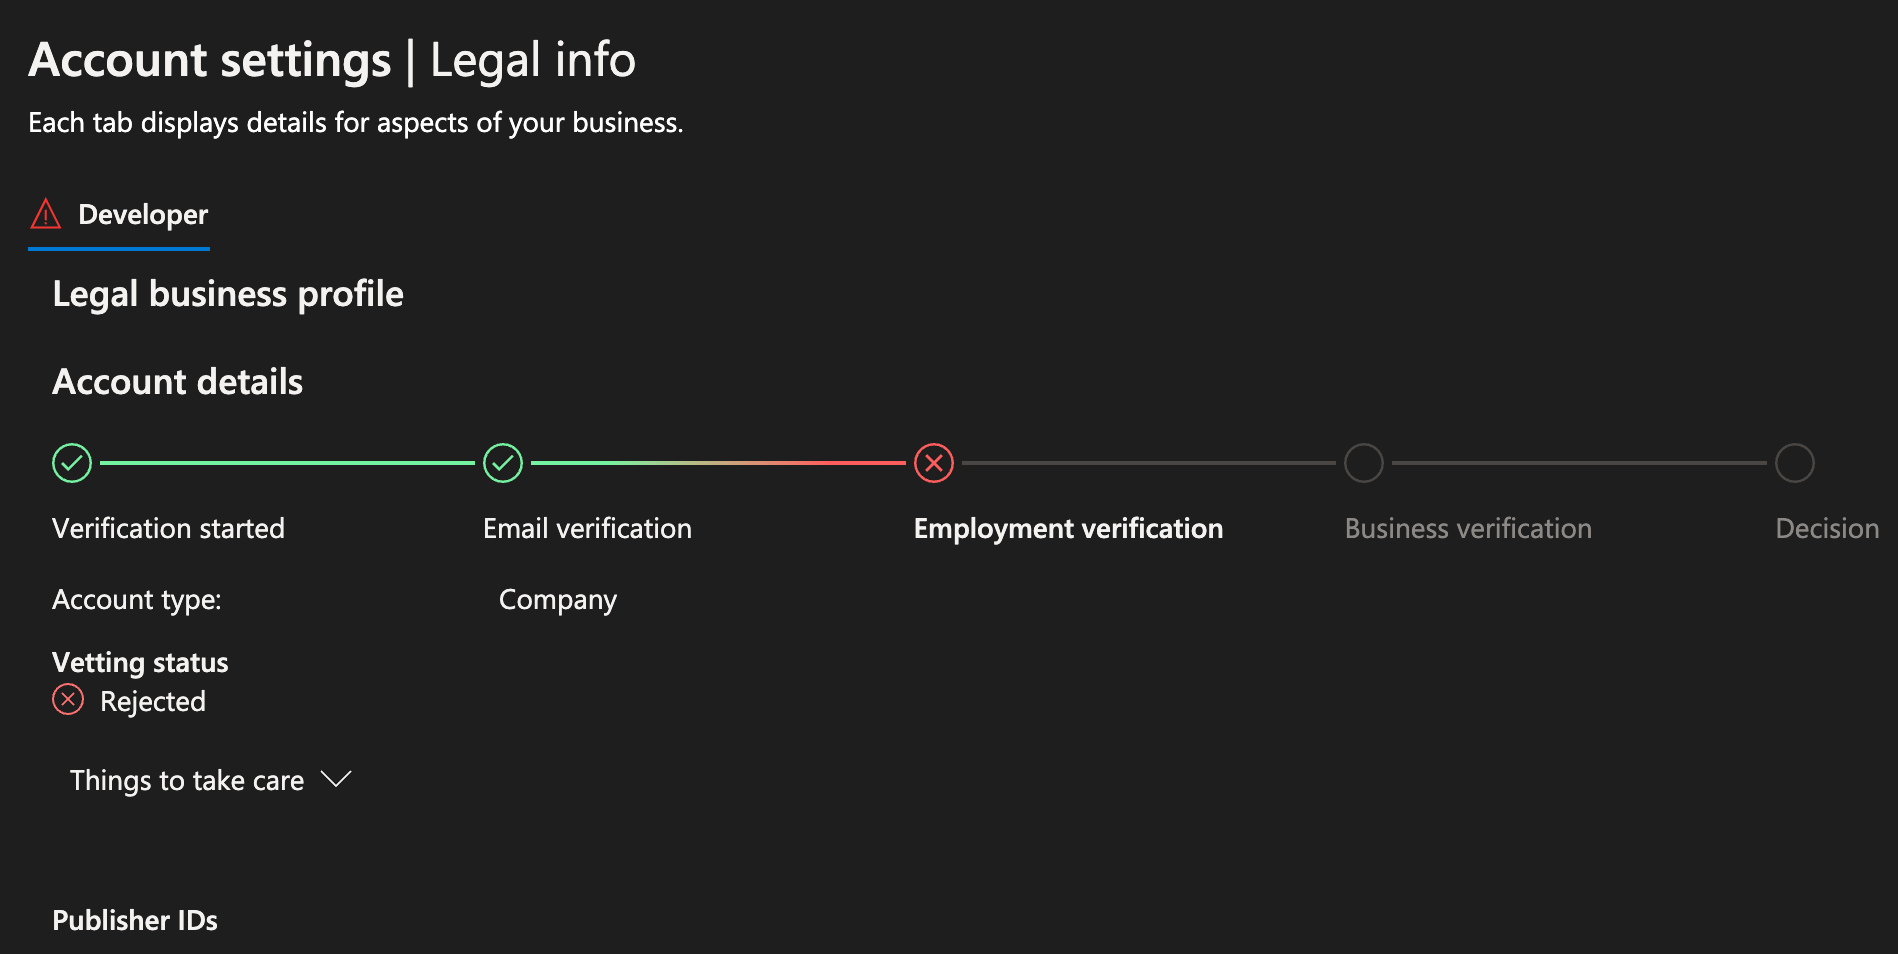Viewport: 1898px width, 954px height.
Task: Click the green checkmark for Verification started
Action: pyautogui.click(x=71, y=463)
